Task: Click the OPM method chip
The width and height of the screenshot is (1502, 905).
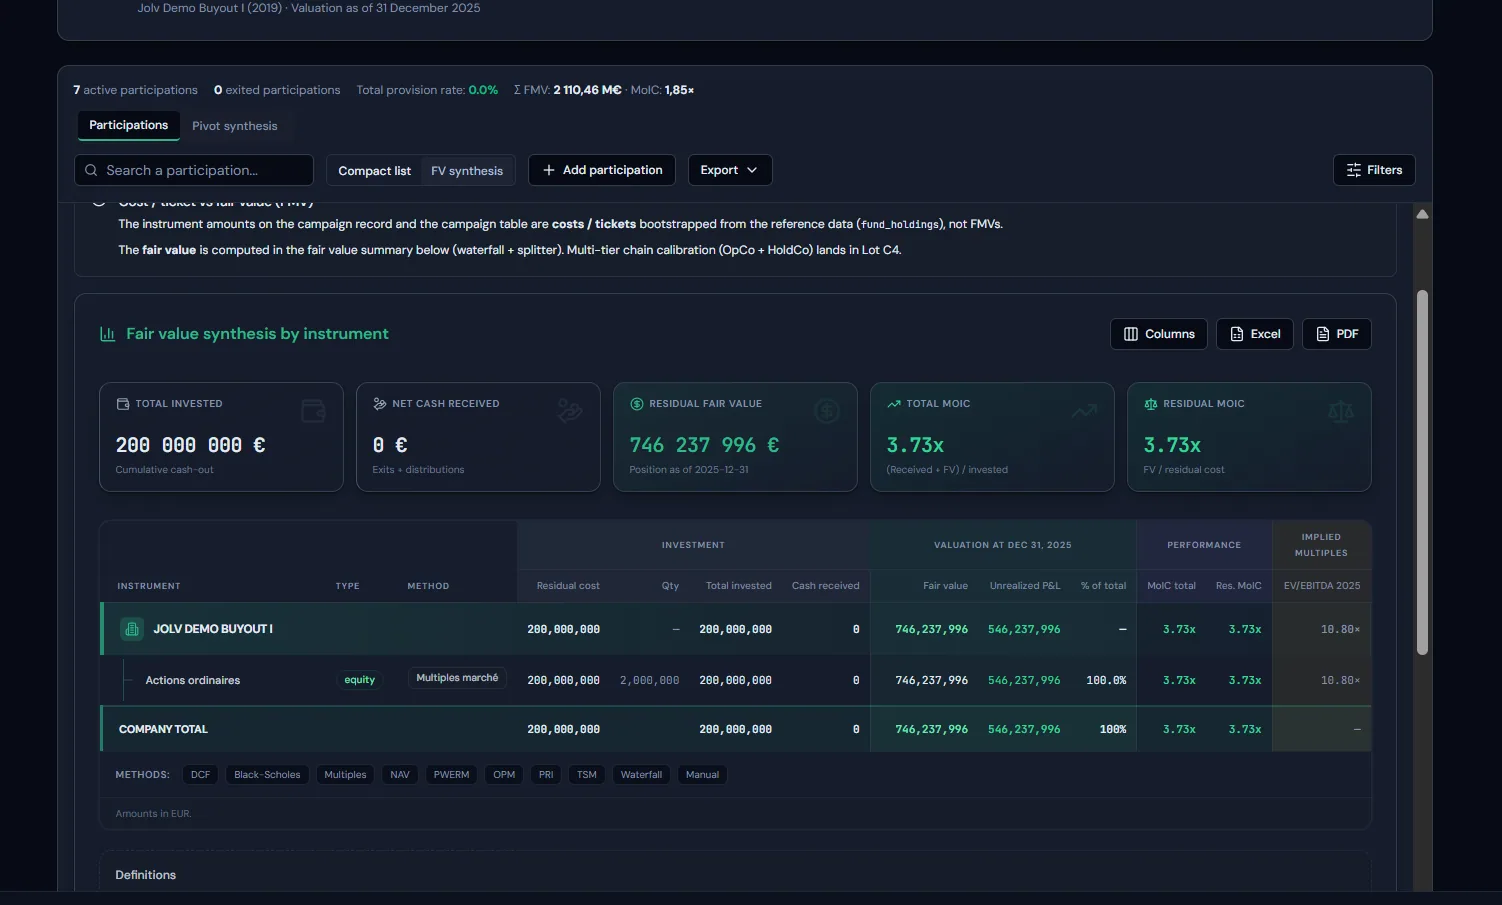Action: (504, 775)
